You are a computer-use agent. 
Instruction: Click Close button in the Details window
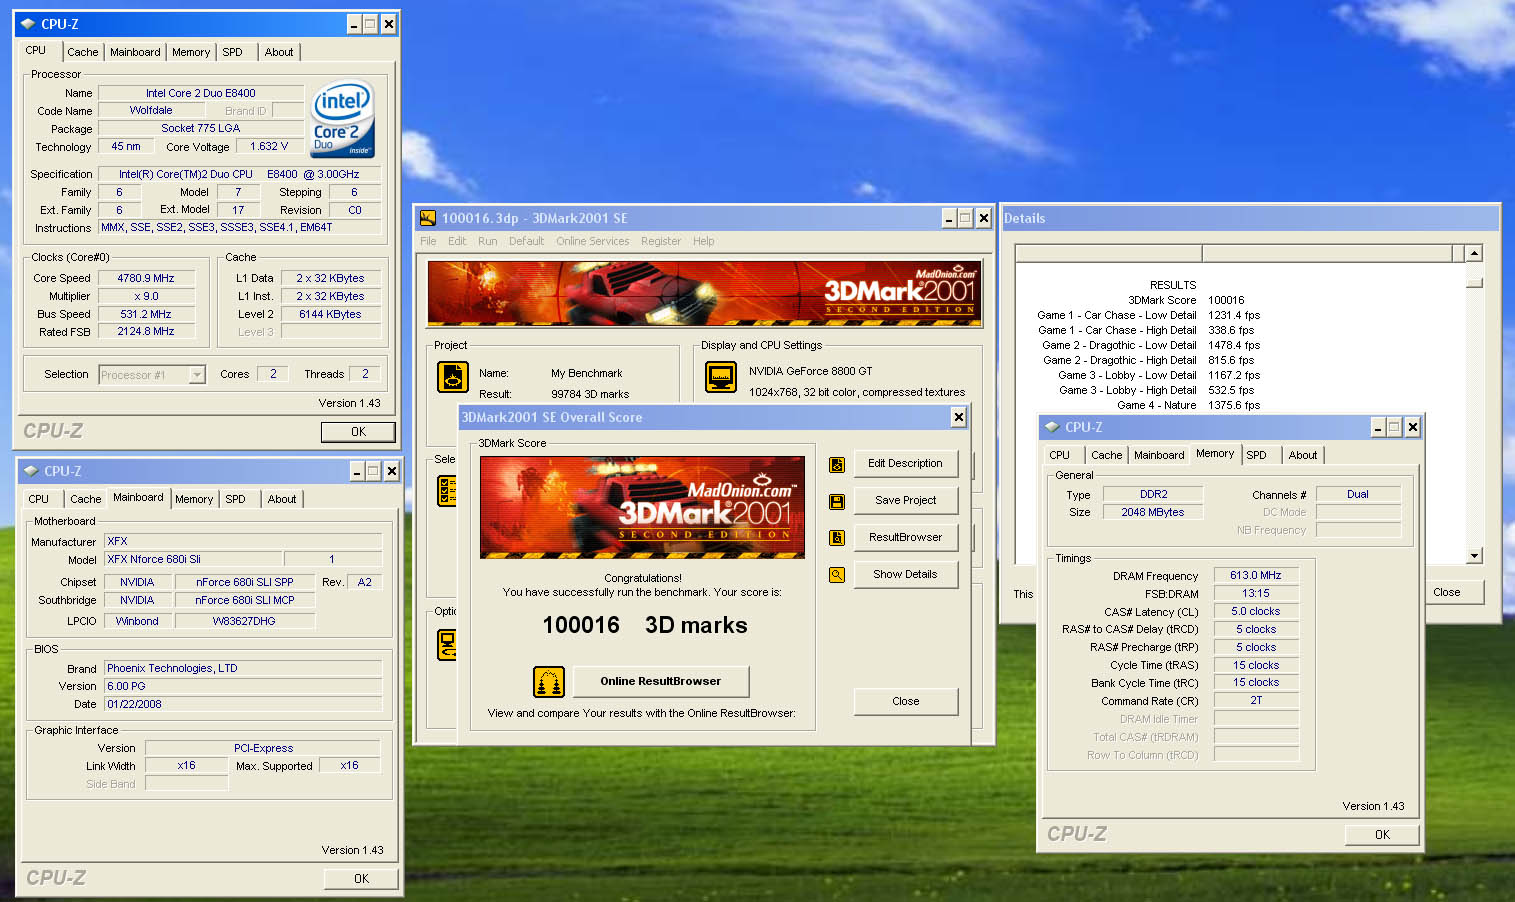[x=1447, y=593]
